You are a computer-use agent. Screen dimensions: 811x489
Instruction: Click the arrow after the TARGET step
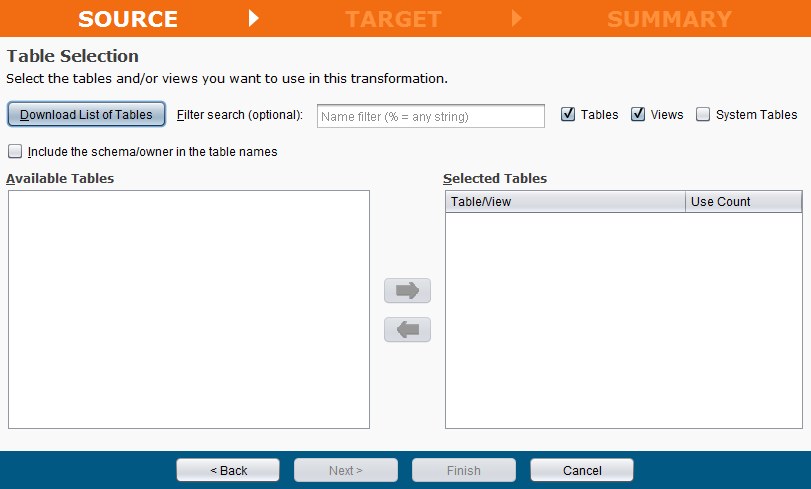click(517, 18)
